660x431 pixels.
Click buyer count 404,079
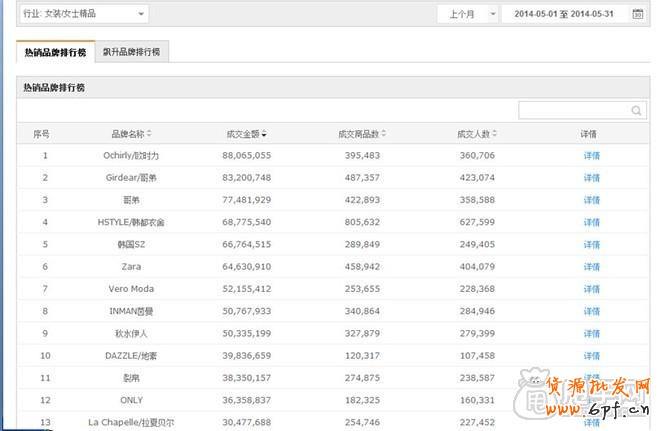pyautogui.click(x=477, y=267)
